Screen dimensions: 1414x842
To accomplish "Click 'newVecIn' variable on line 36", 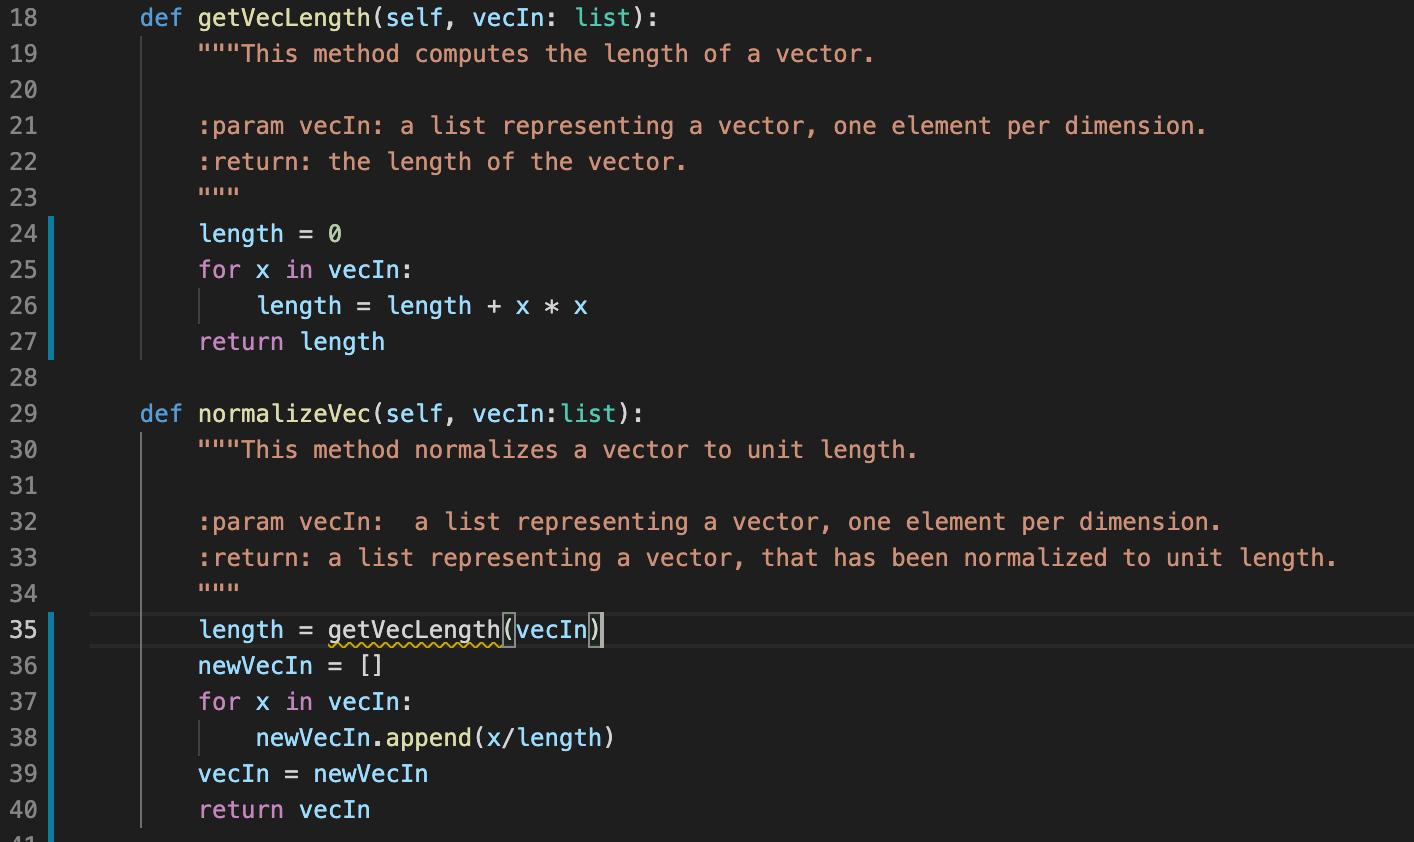I will pos(255,666).
